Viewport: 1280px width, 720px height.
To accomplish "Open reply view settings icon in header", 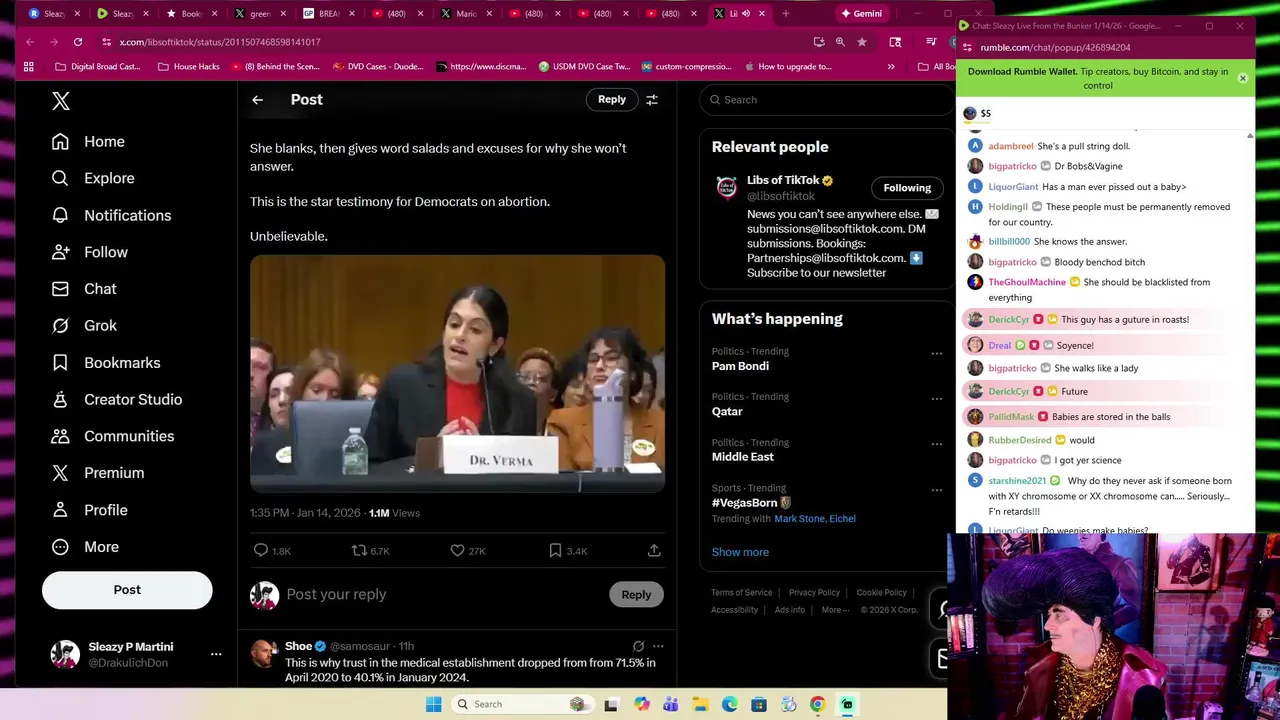I will click(652, 100).
